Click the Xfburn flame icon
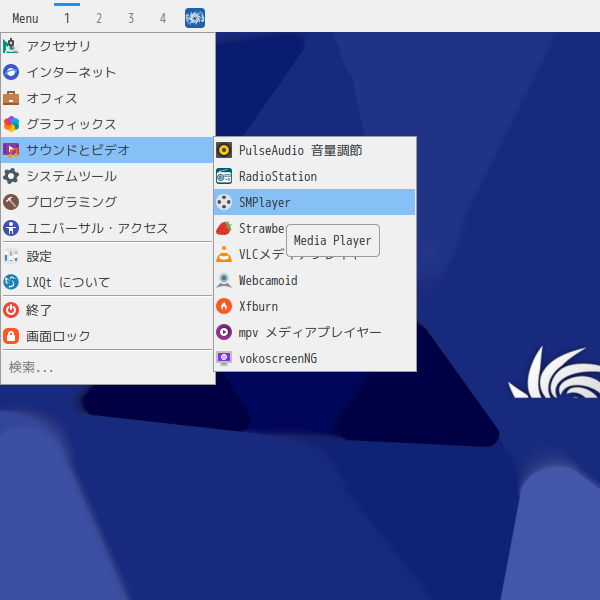This screenshot has width=600, height=600. pos(224,306)
